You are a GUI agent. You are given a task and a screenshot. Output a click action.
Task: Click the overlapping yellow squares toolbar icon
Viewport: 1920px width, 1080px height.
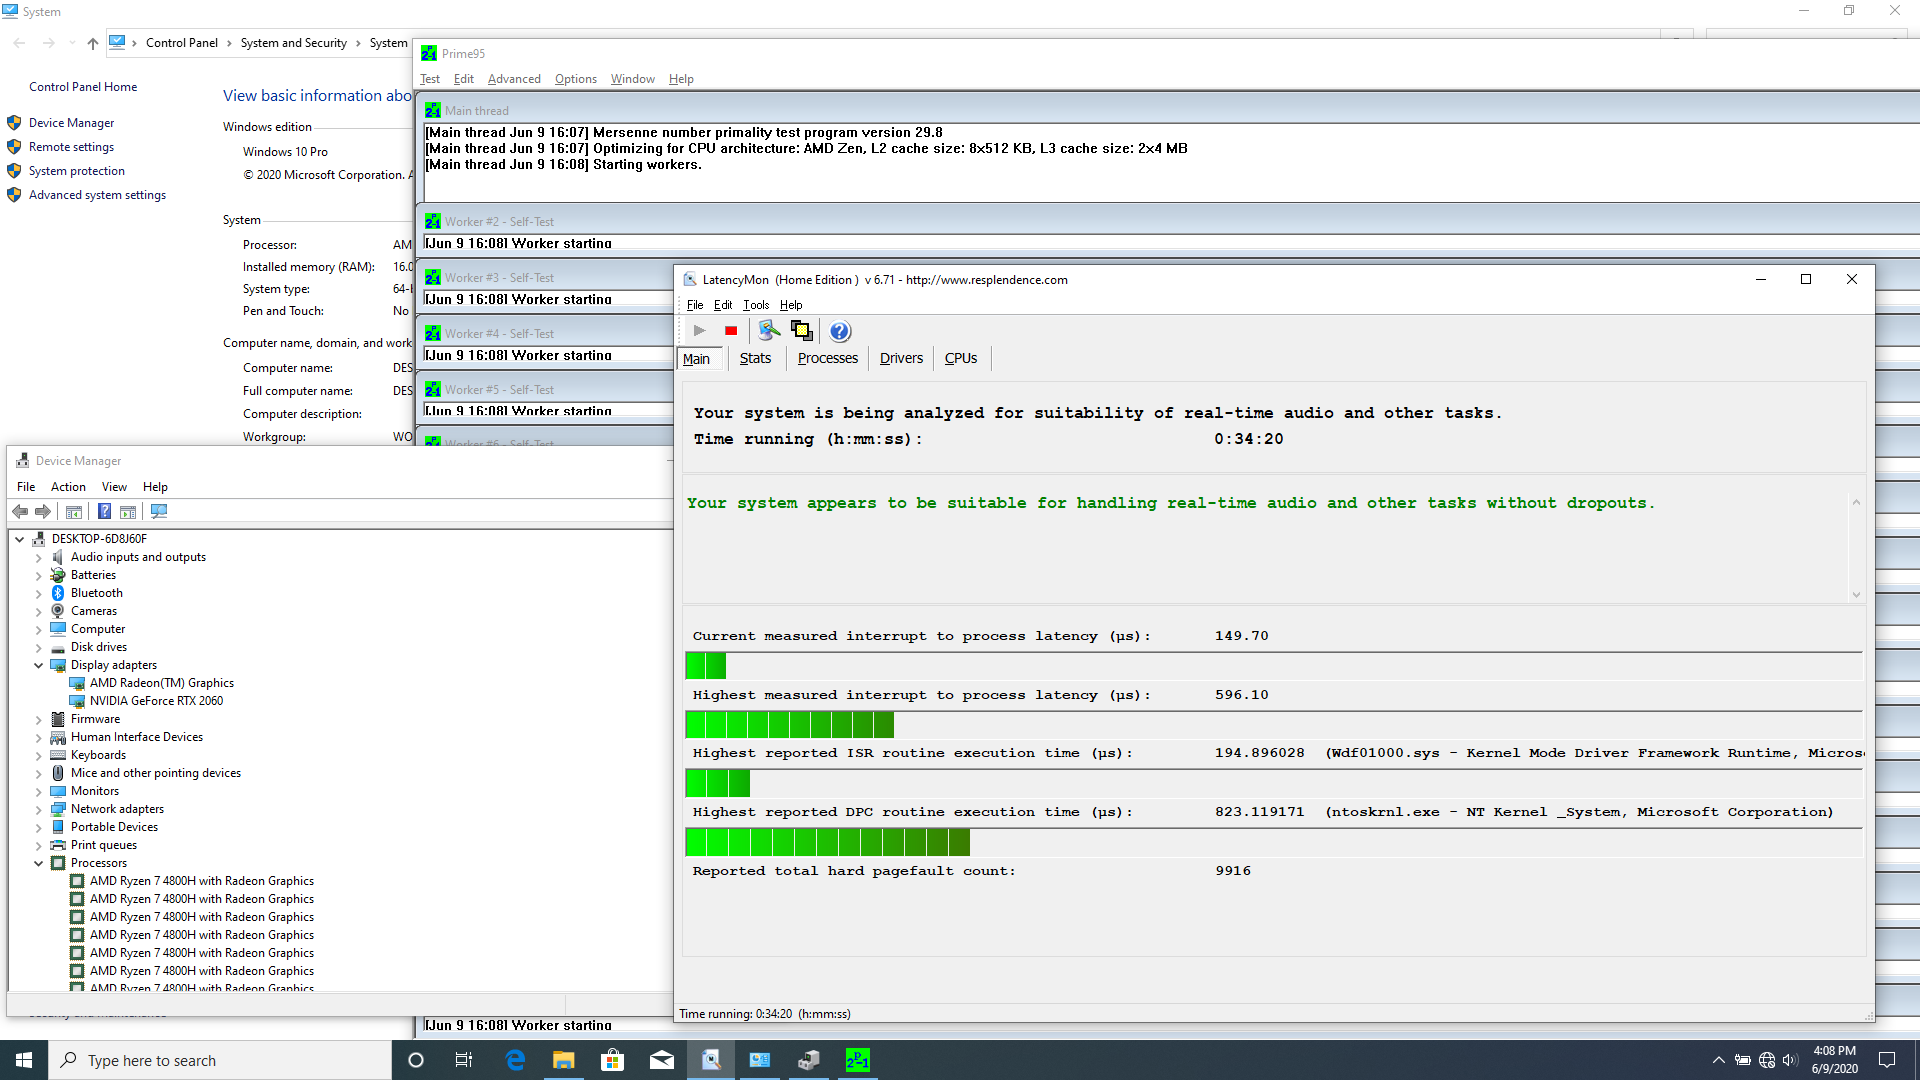click(x=802, y=331)
